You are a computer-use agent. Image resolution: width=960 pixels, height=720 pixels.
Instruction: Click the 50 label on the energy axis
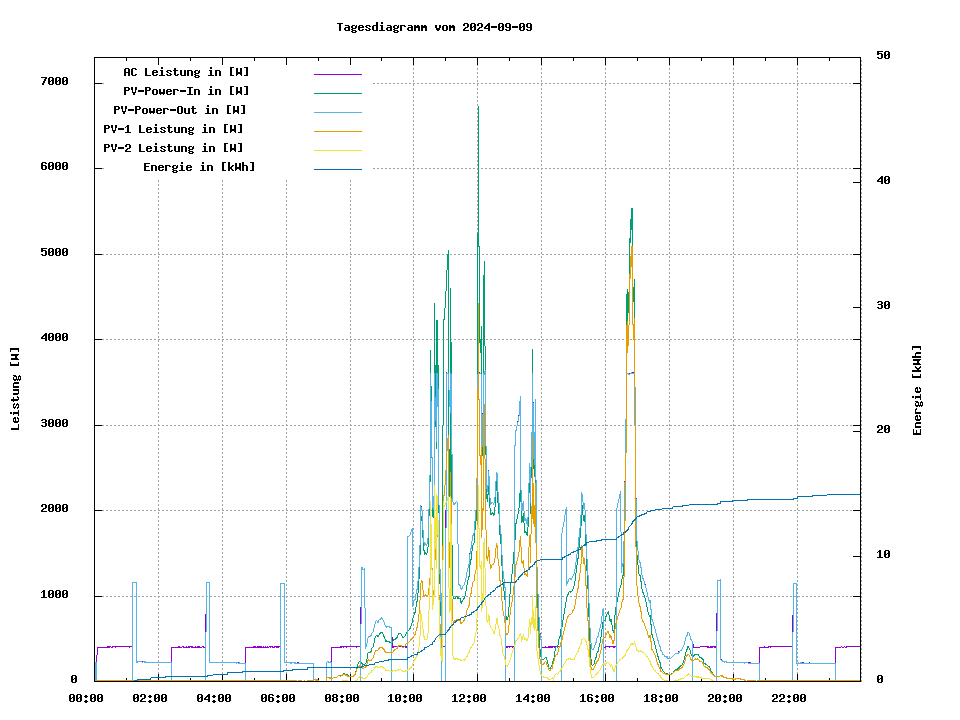point(883,56)
